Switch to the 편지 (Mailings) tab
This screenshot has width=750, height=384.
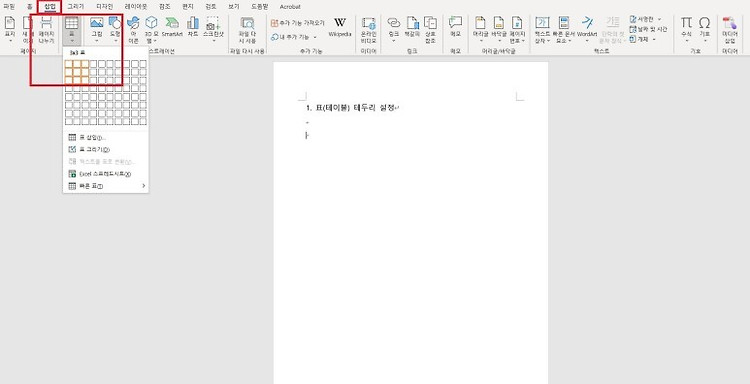188,7
